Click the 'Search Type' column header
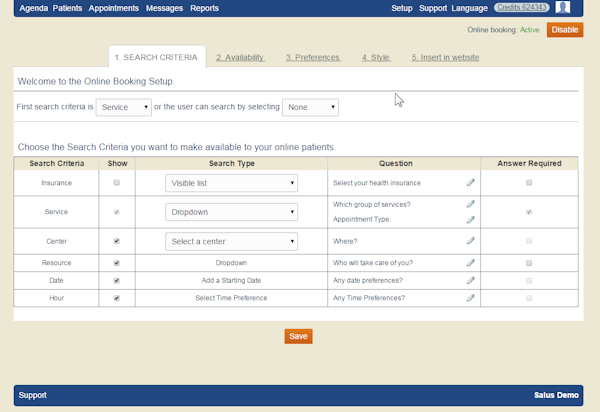Image resolution: width=600 pixels, height=412 pixels. [x=232, y=163]
